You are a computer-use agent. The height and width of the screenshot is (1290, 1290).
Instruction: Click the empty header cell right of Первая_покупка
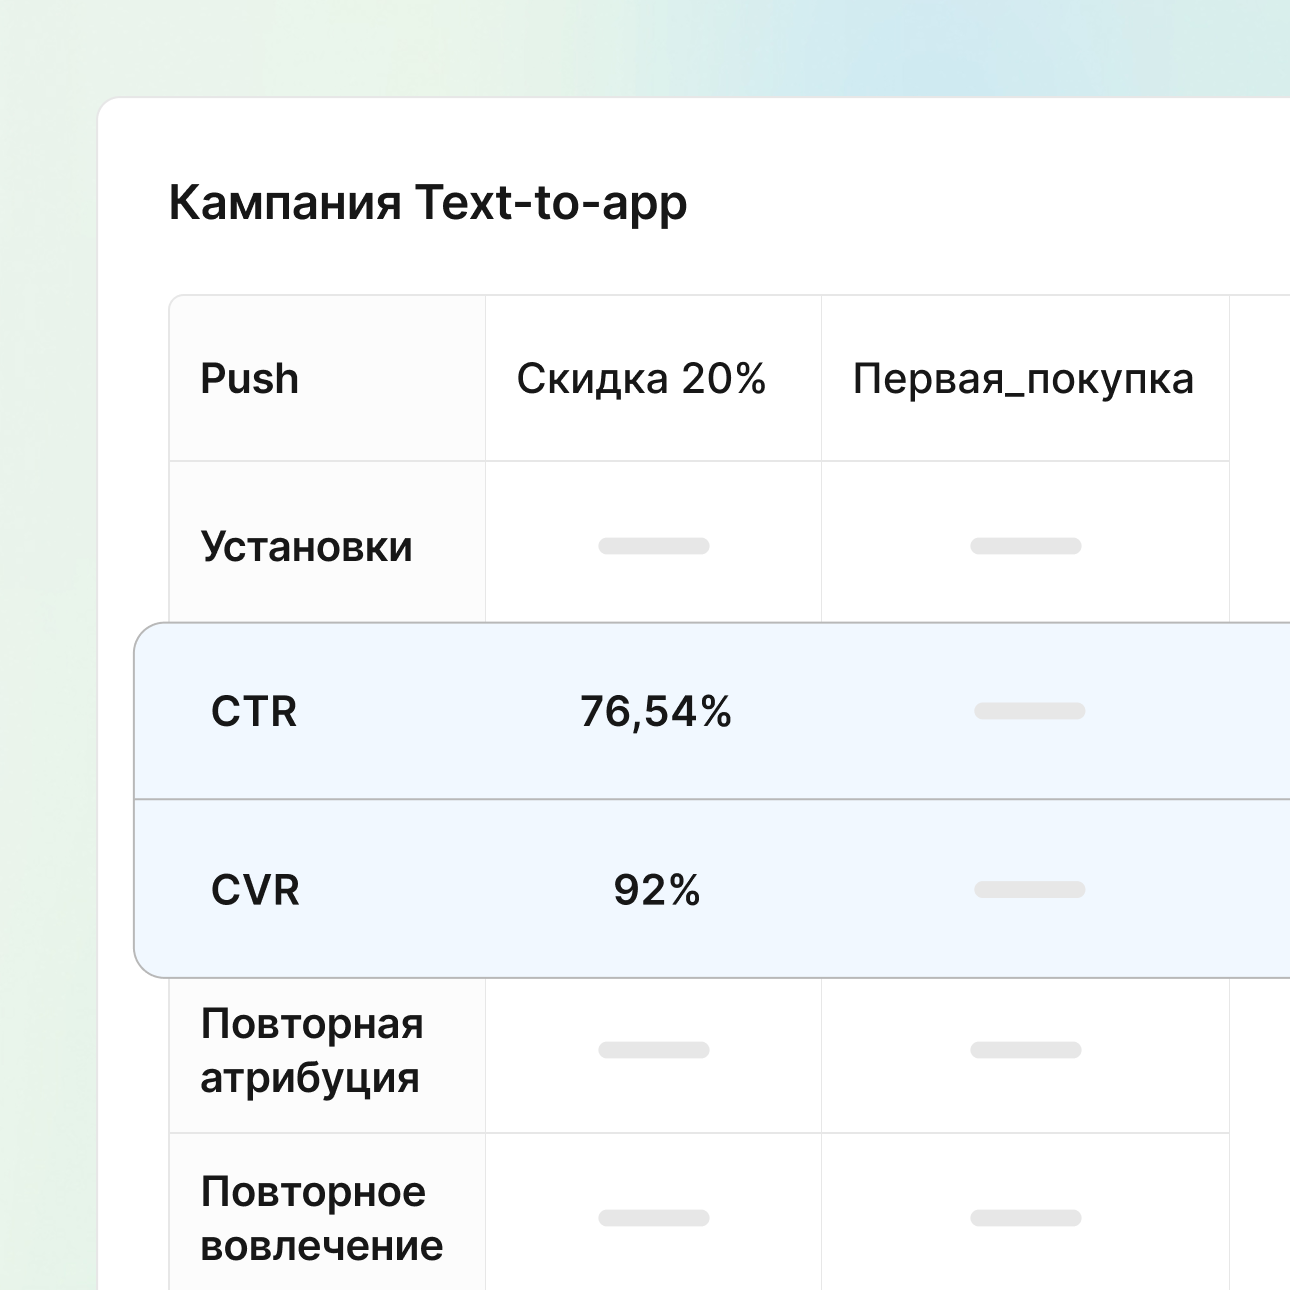point(1260,379)
